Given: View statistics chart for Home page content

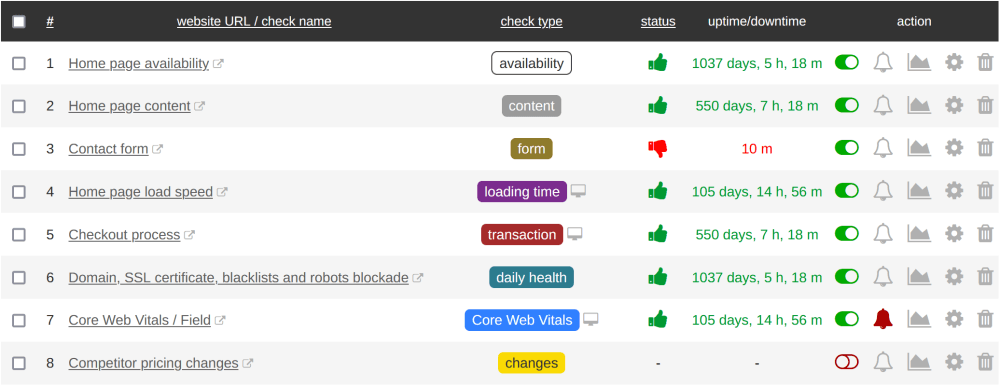Looking at the screenshot, I should coord(919,105).
